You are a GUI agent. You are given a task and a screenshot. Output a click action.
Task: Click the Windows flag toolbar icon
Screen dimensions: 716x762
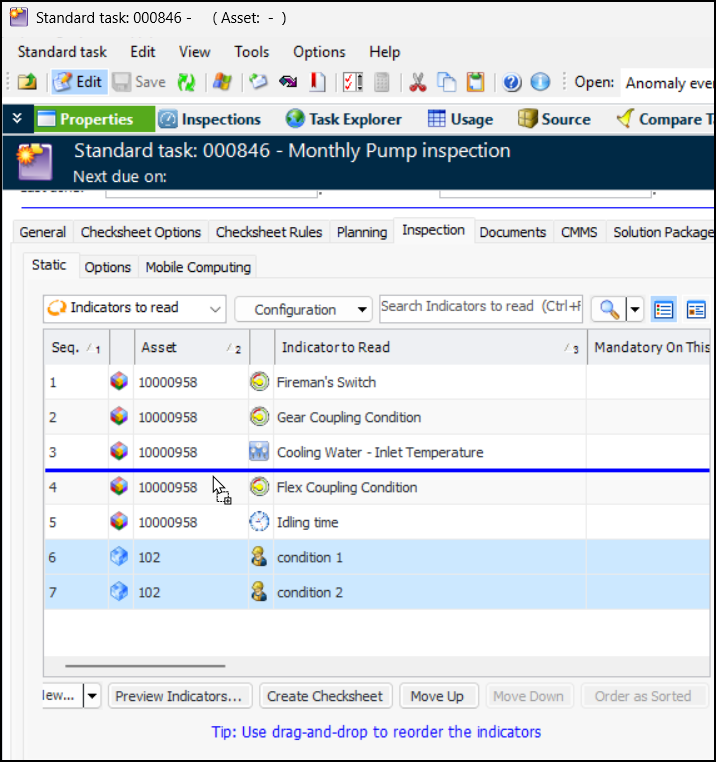point(222,82)
